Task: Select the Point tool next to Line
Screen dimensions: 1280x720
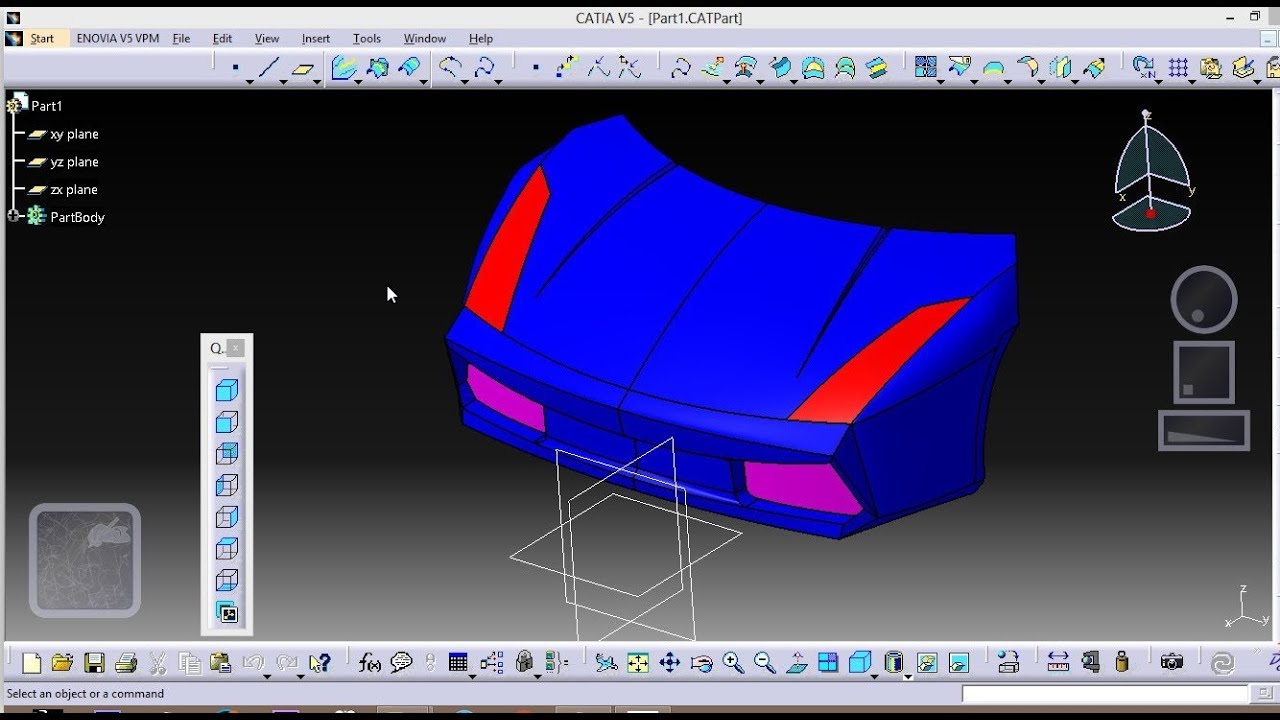Action: coord(235,68)
